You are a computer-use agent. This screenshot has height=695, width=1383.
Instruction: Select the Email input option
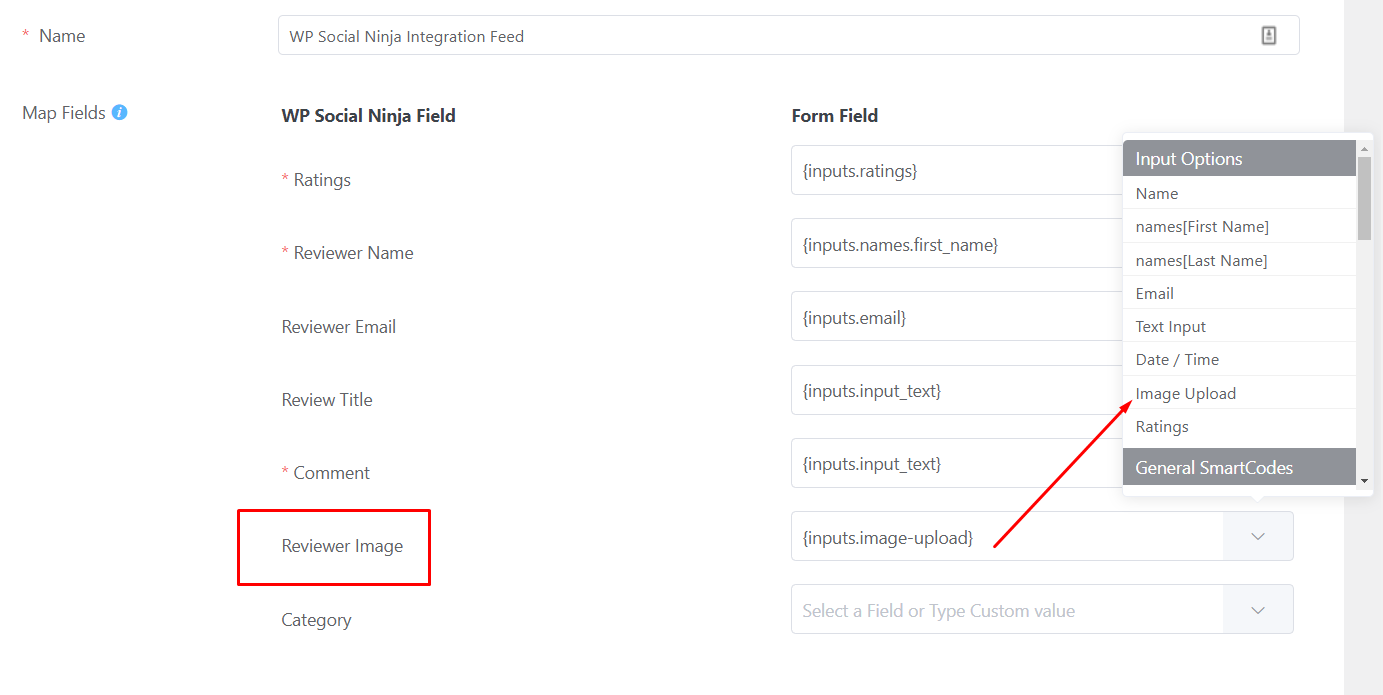(1155, 294)
